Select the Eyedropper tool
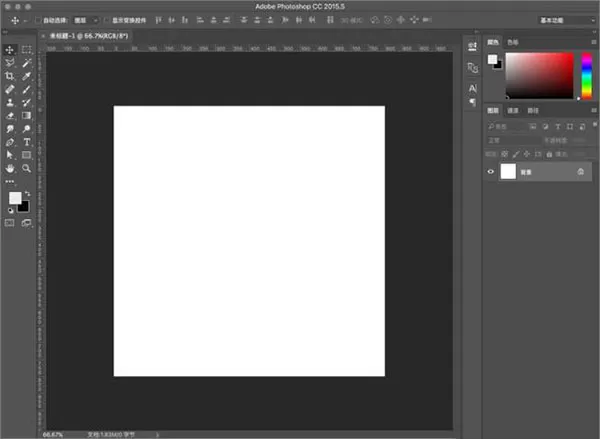 click(x=26, y=76)
